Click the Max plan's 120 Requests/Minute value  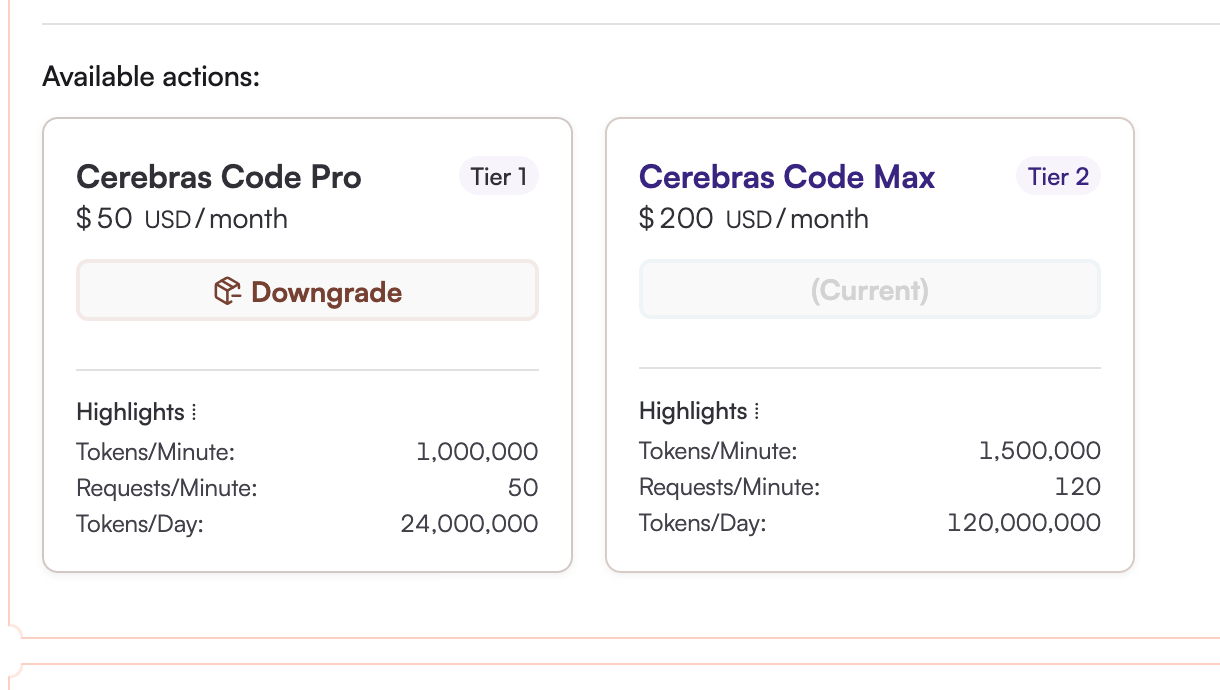pyautogui.click(x=1078, y=487)
